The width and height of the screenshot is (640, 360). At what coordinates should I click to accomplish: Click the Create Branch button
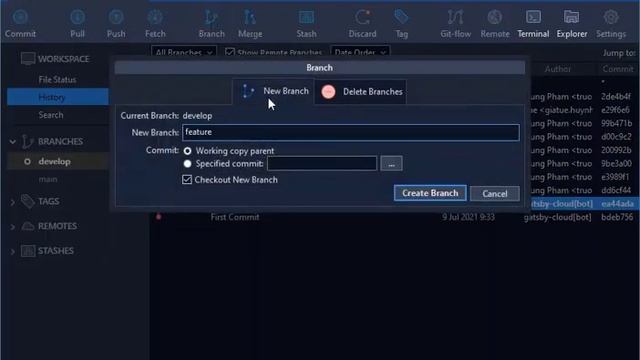point(430,193)
